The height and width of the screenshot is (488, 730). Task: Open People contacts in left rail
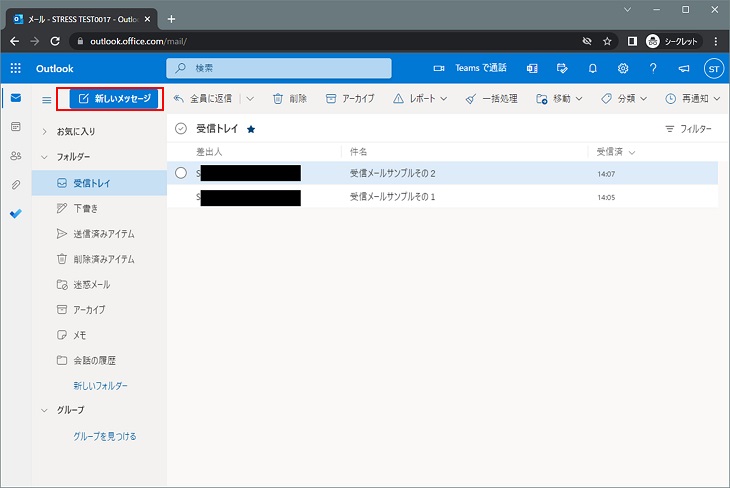[x=16, y=156]
